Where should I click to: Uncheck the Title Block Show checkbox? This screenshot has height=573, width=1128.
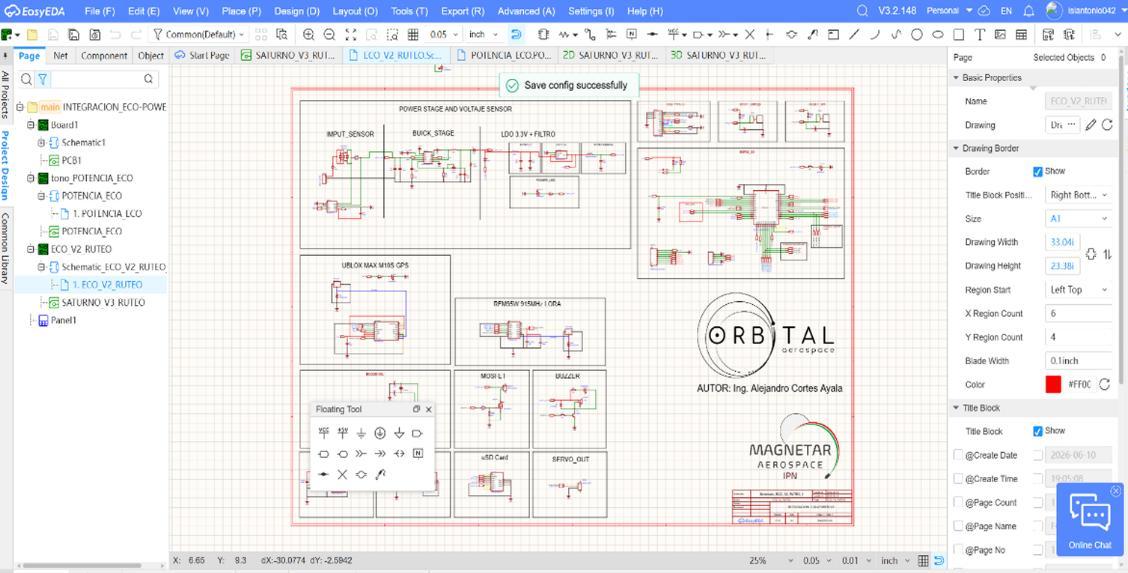pyautogui.click(x=1037, y=431)
